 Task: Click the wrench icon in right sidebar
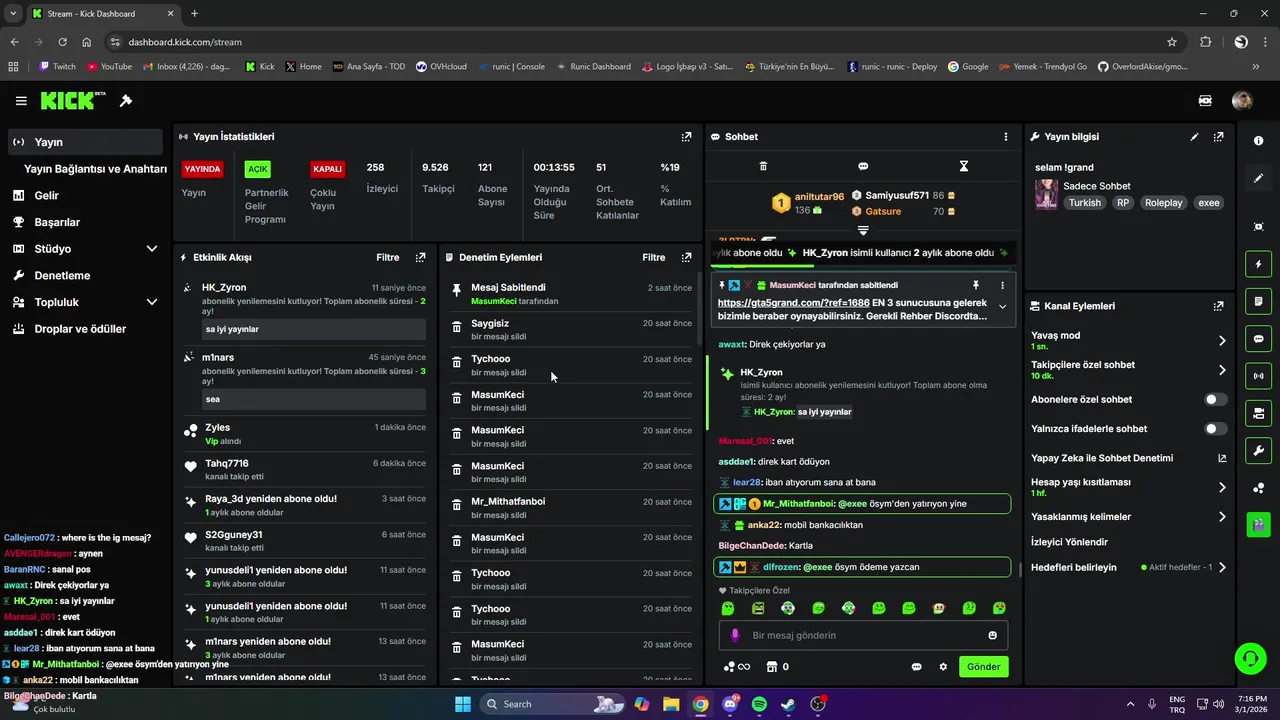(x=1258, y=450)
